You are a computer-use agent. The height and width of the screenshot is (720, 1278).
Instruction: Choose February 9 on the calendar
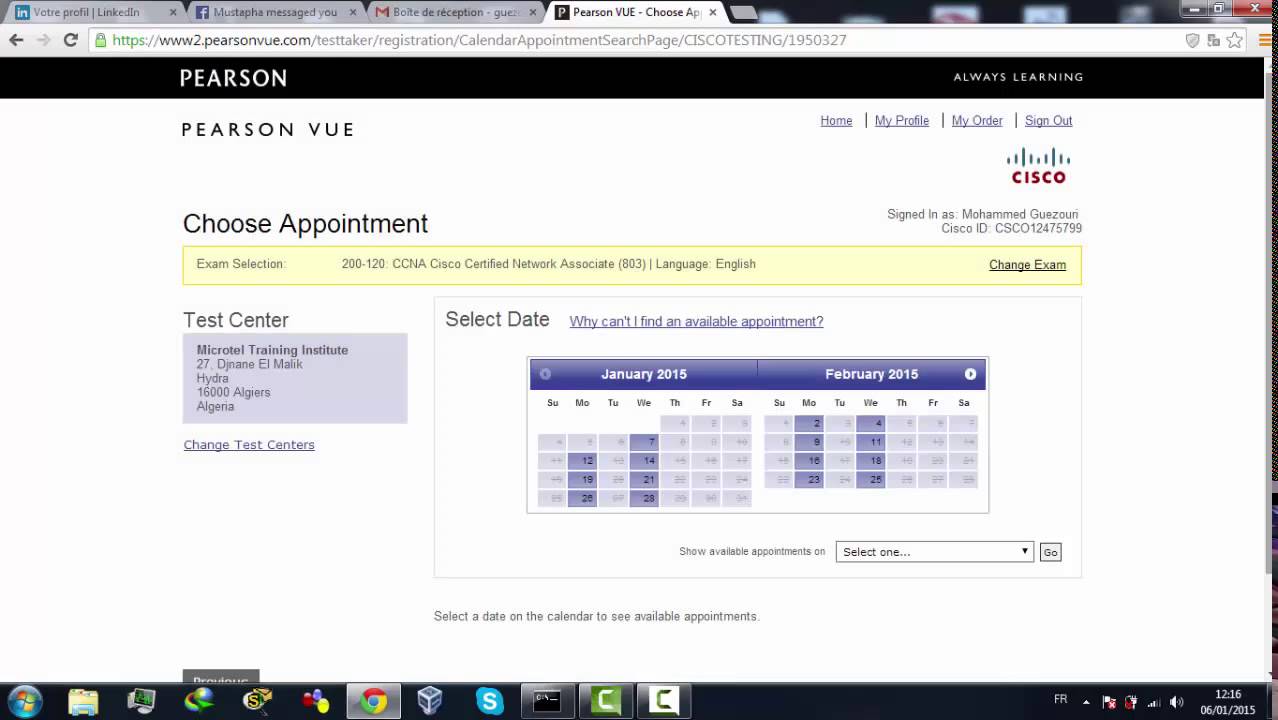coord(809,442)
